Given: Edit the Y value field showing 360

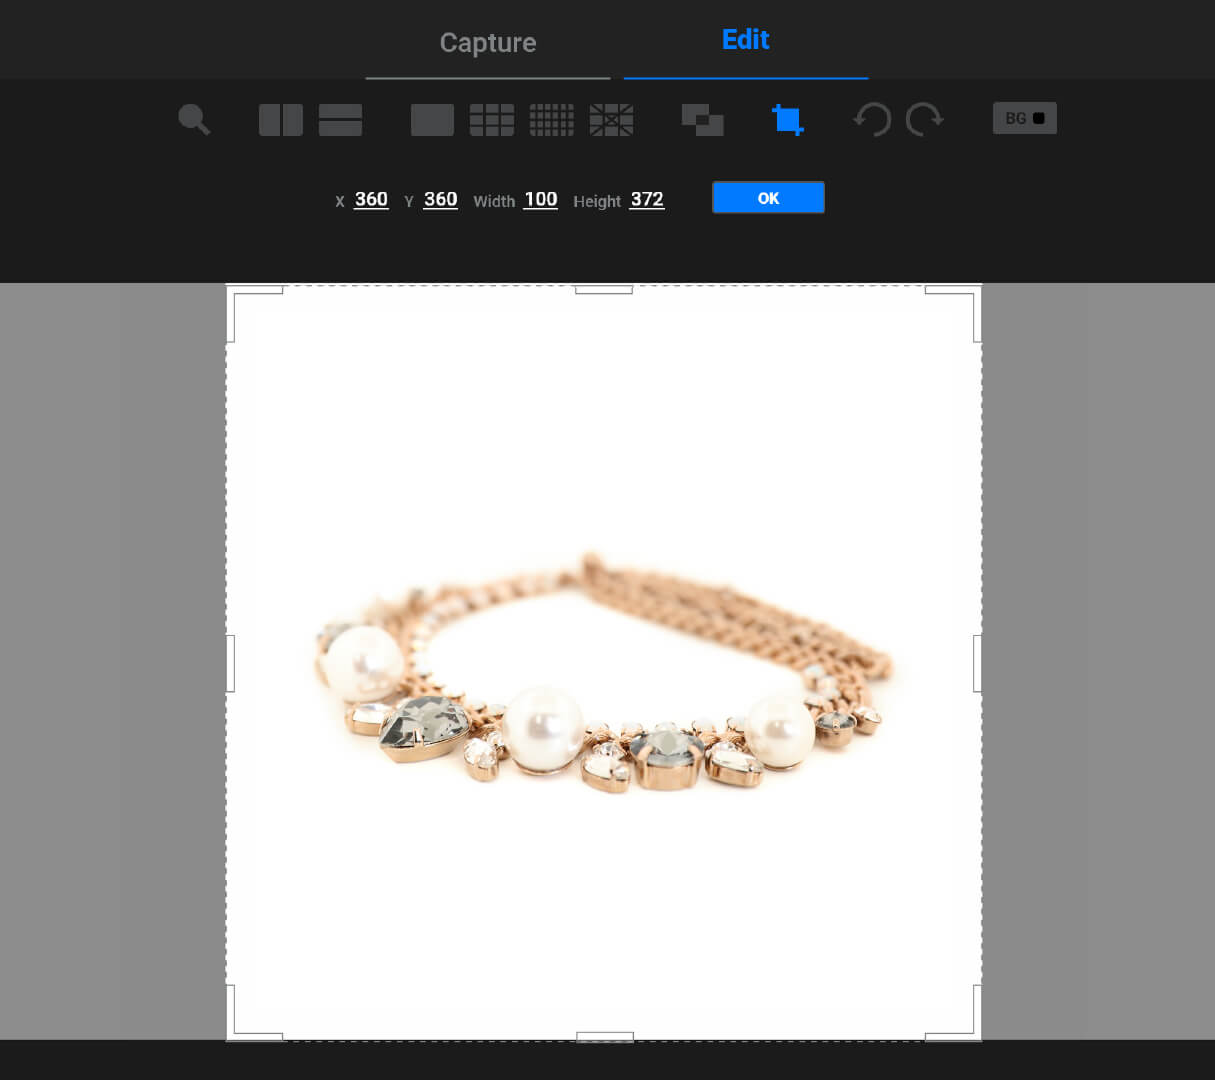Looking at the screenshot, I should pyautogui.click(x=440, y=199).
